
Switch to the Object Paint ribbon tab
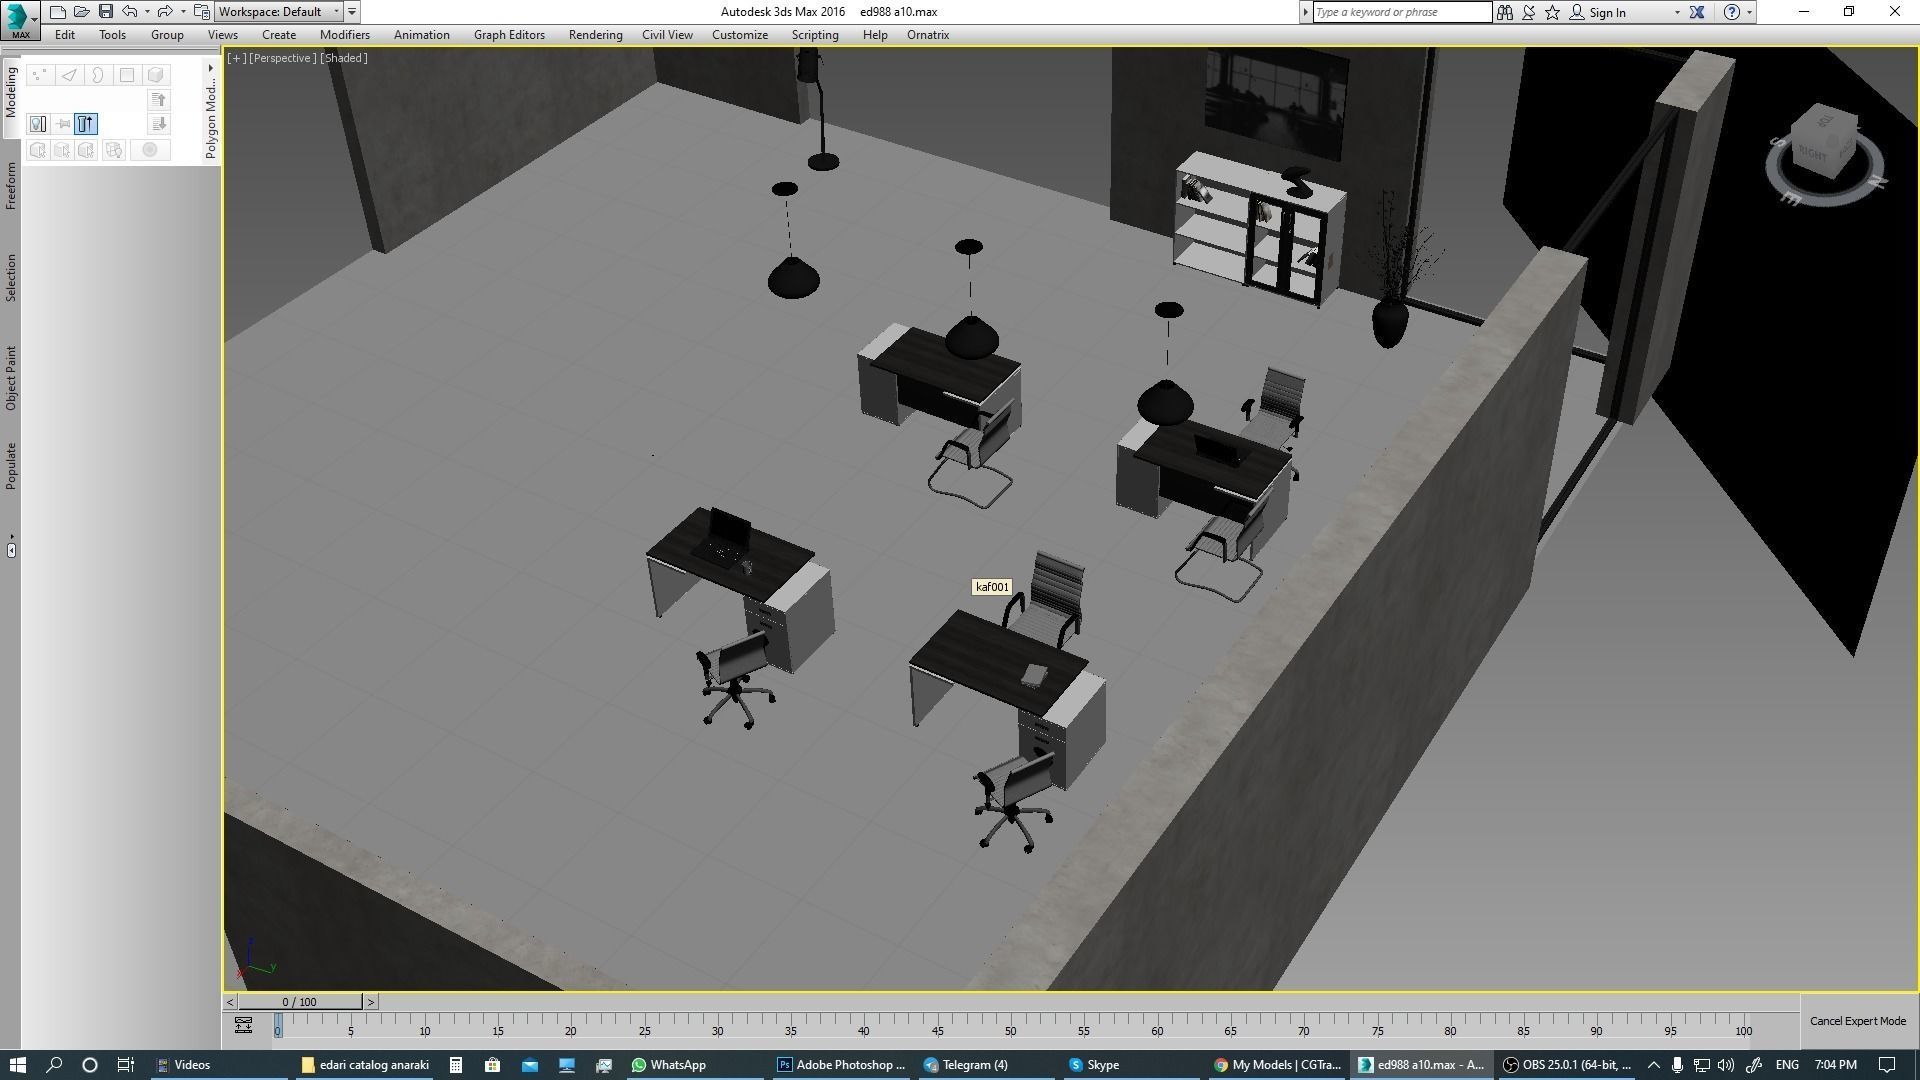pyautogui.click(x=11, y=378)
